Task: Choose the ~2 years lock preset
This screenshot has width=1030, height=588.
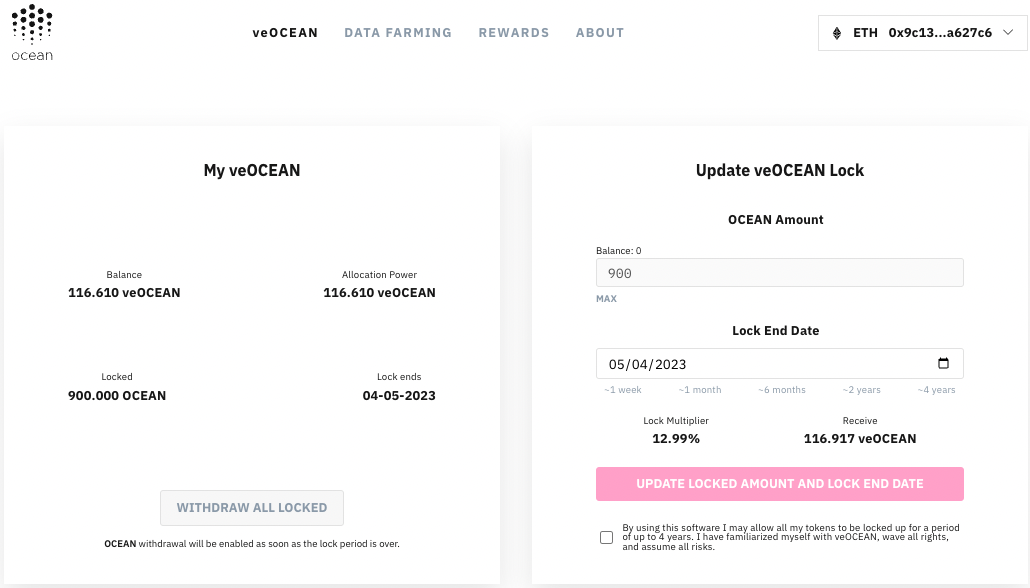Action: (x=861, y=390)
